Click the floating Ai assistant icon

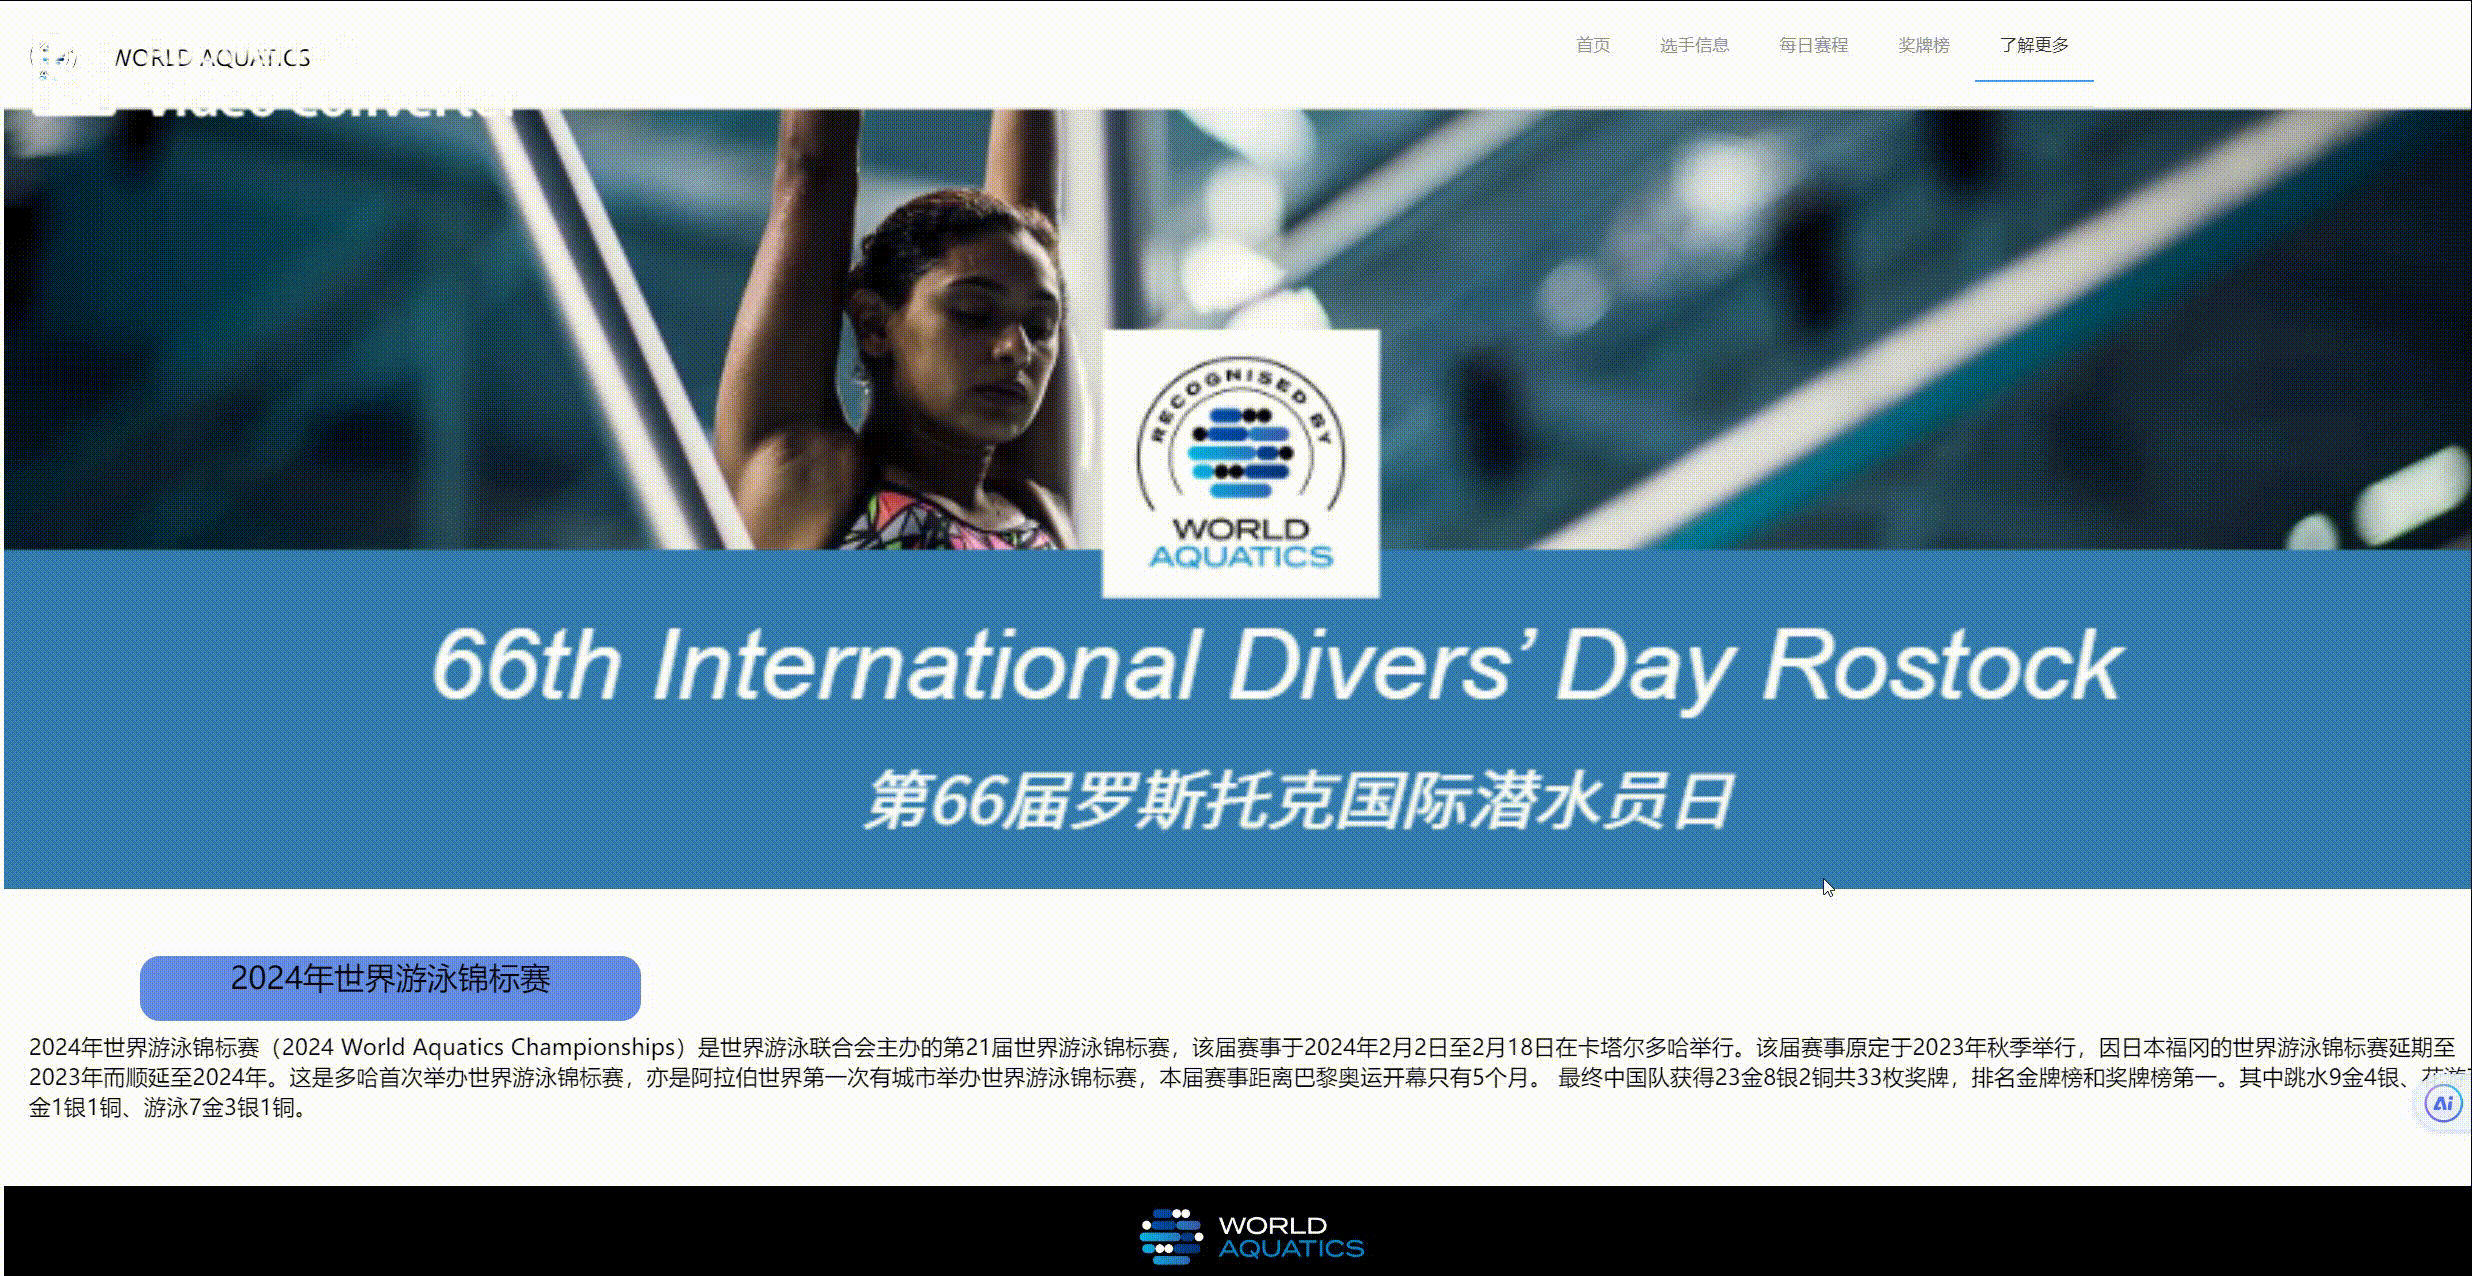click(2443, 1104)
